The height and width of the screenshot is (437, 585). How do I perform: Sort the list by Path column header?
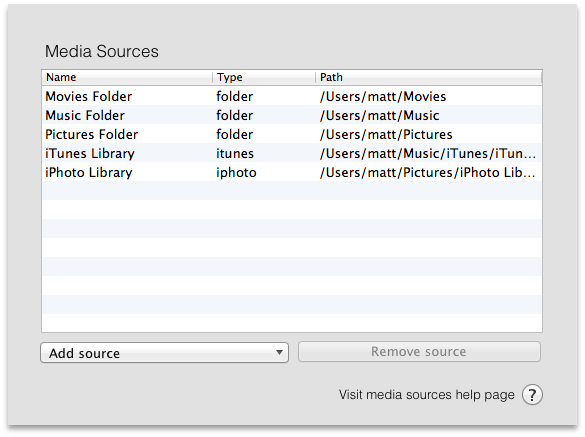click(429, 77)
